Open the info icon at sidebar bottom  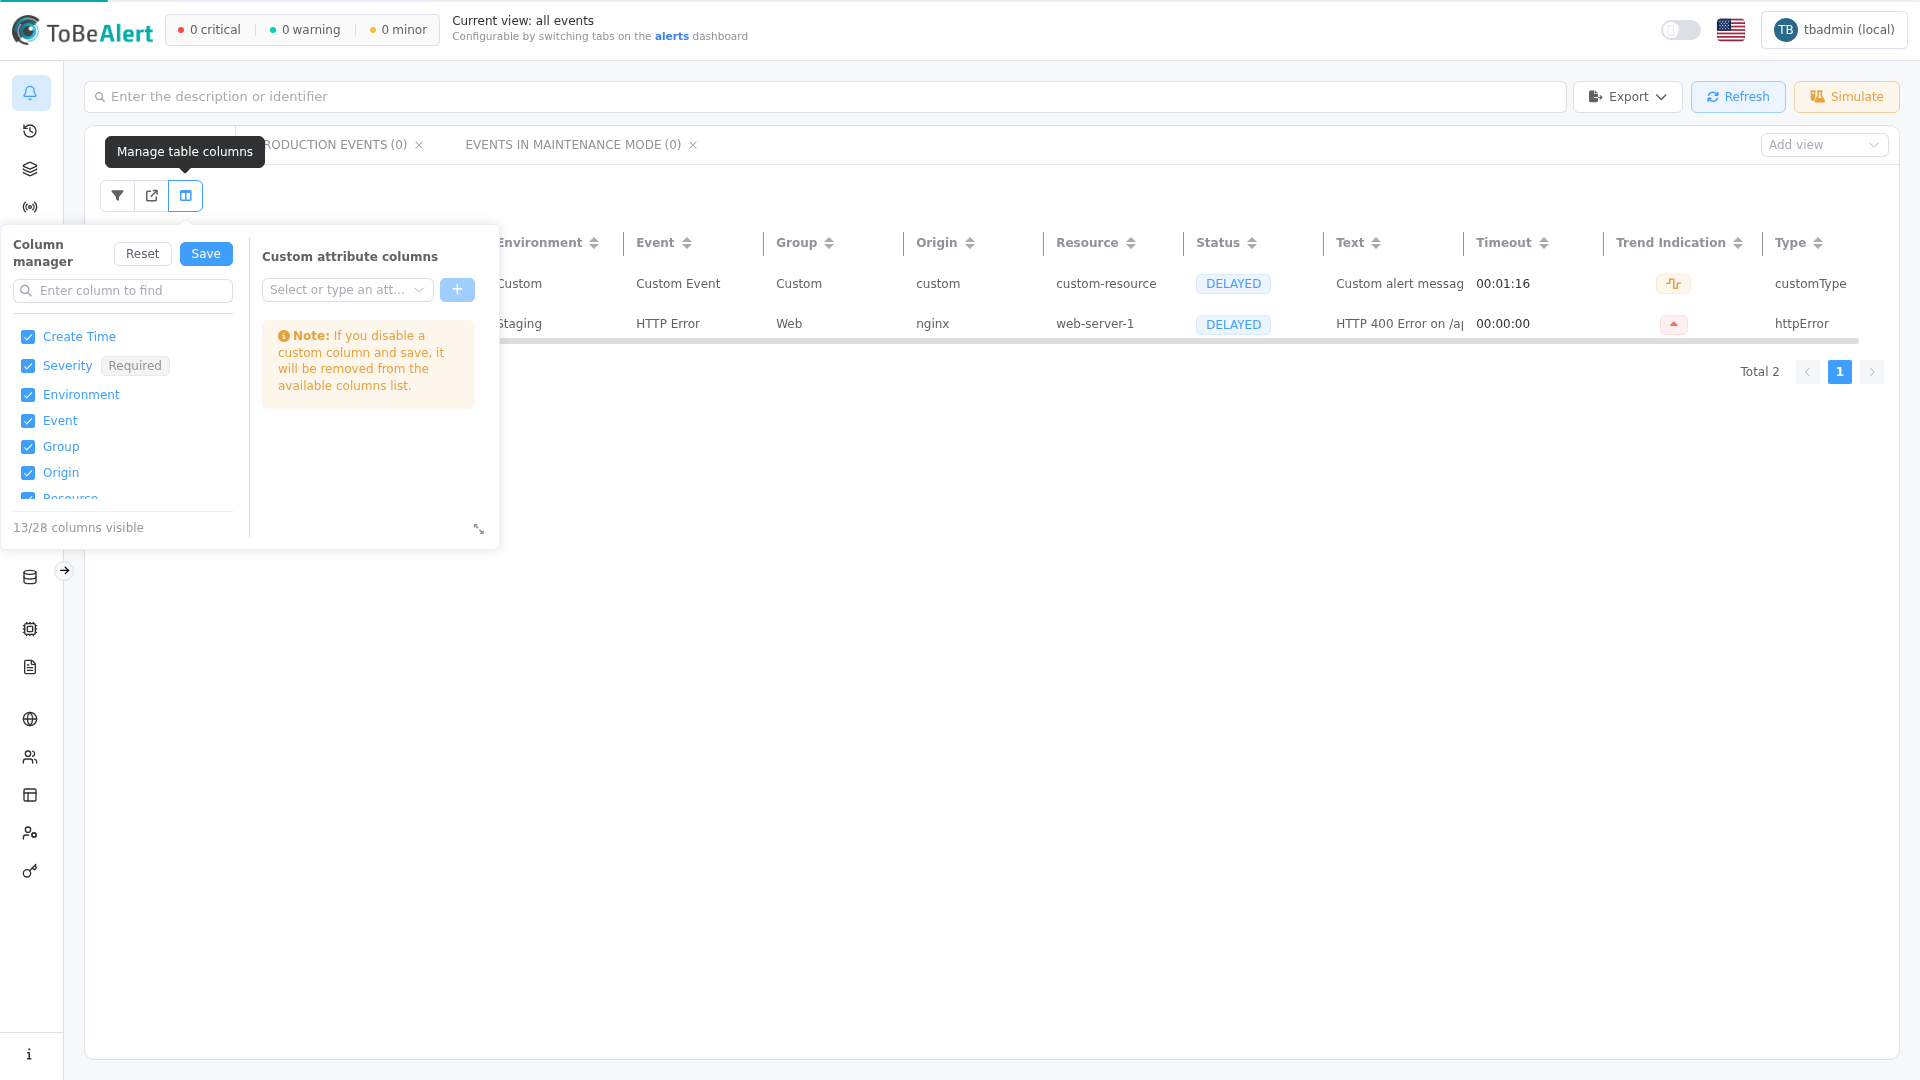29,1054
